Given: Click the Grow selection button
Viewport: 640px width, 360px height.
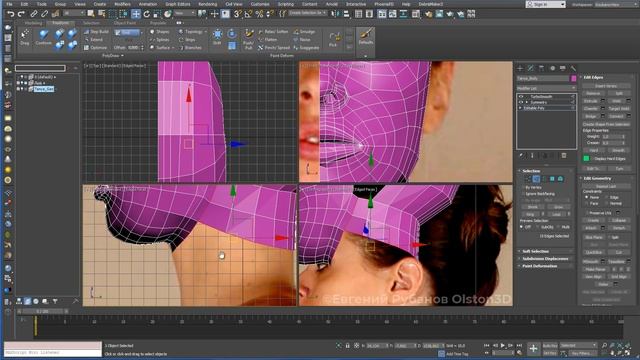Looking at the screenshot, I should [558, 207].
